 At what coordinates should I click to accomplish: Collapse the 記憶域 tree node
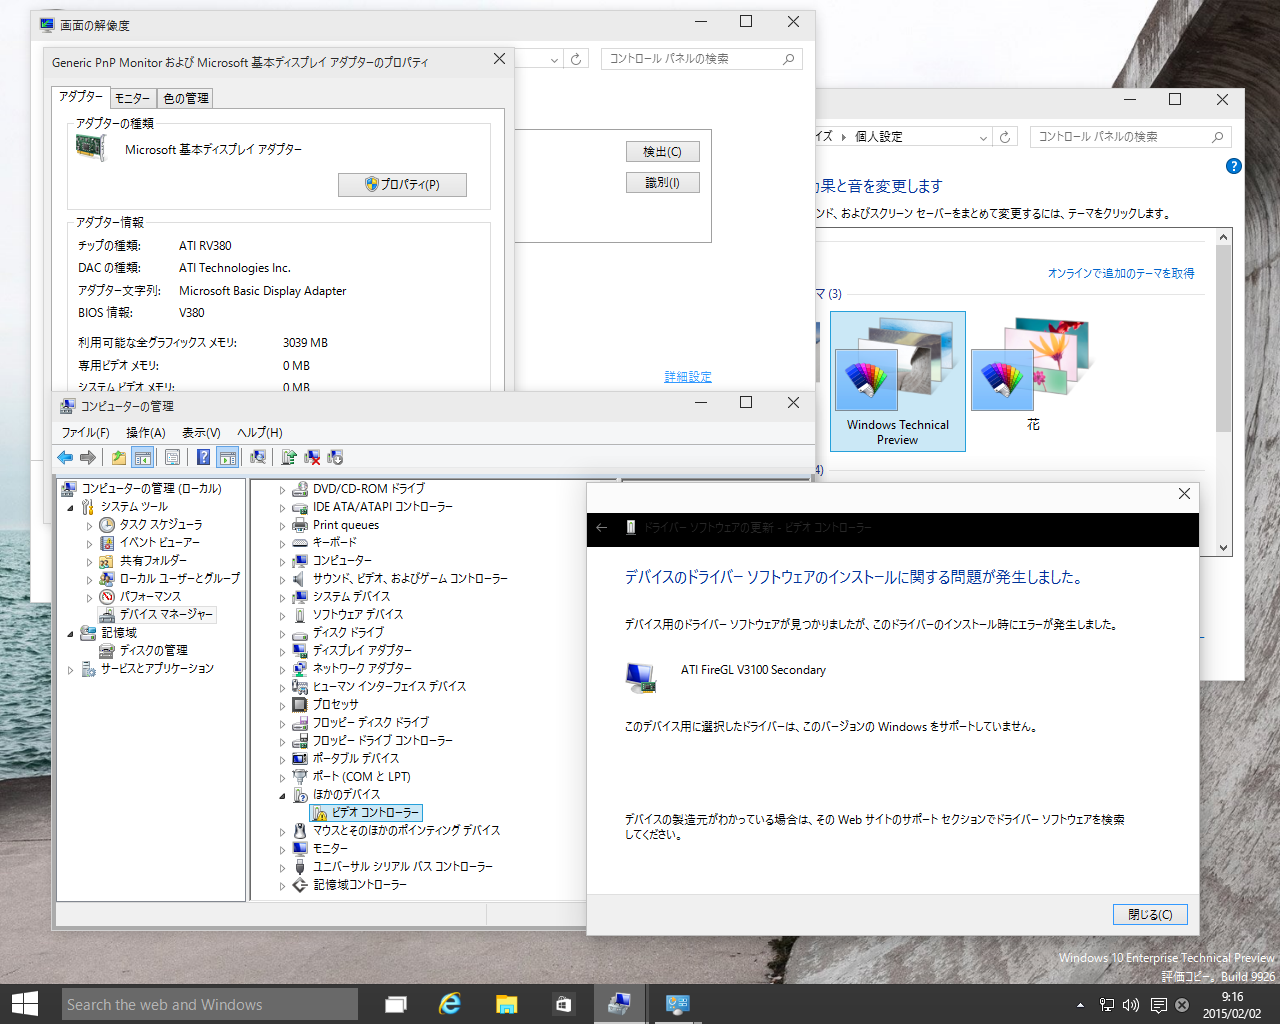point(70,633)
